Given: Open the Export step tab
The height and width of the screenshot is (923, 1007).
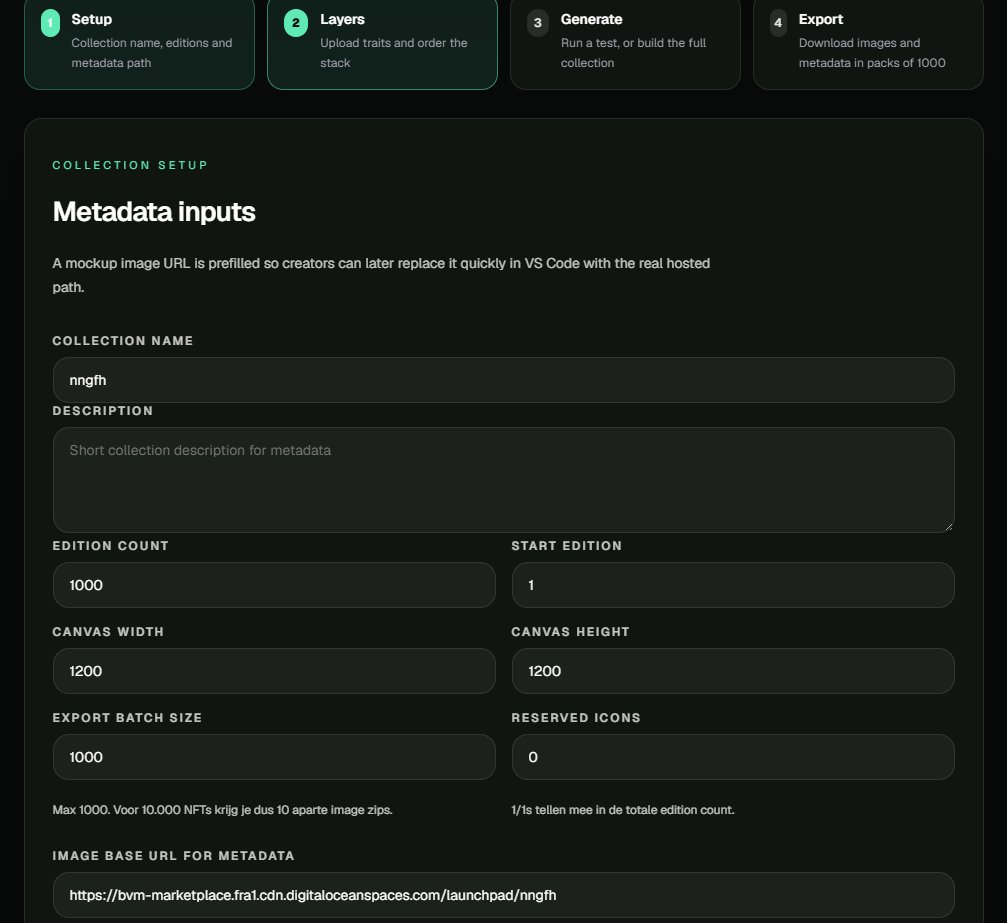Looking at the screenshot, I should coord(868,42).
